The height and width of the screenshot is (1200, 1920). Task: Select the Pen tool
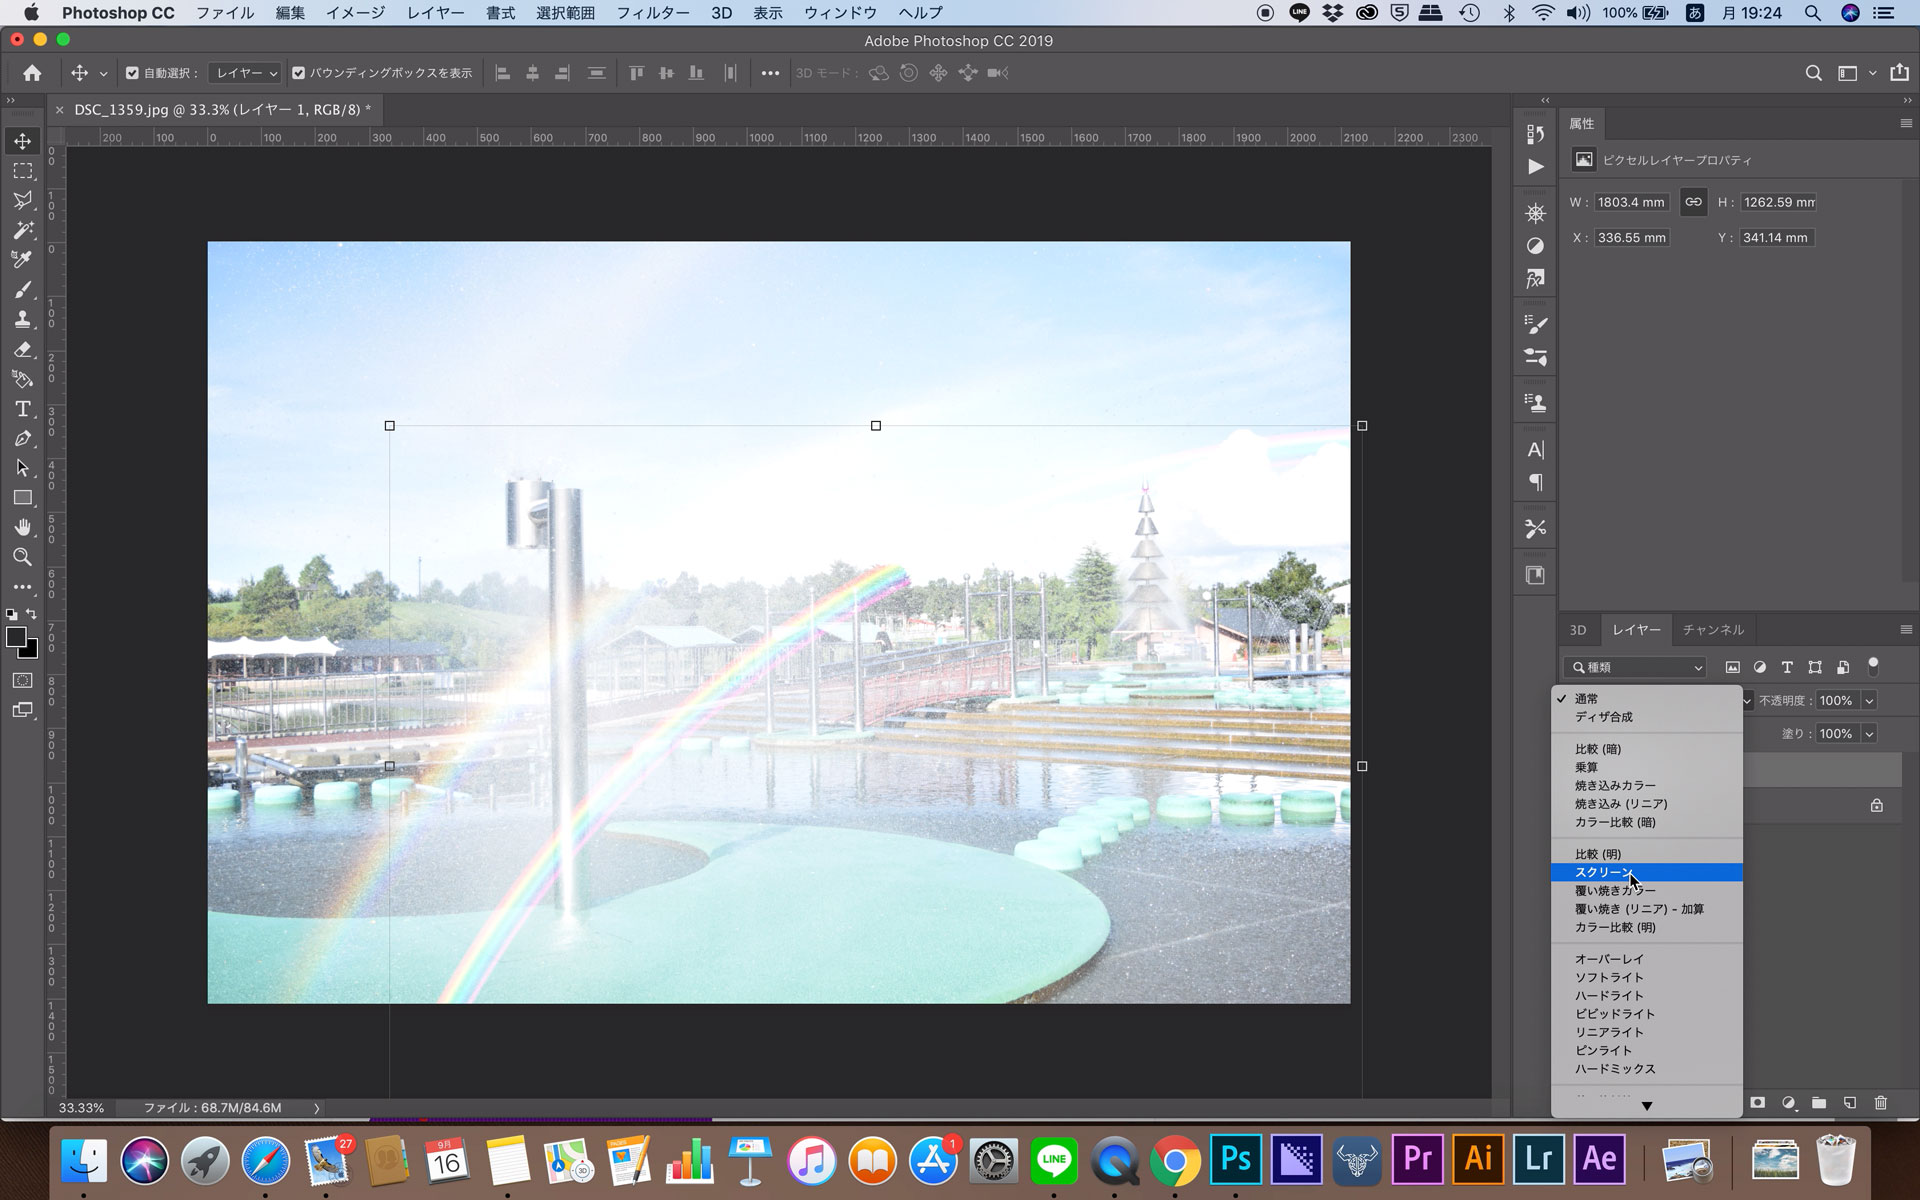[23, 438]
